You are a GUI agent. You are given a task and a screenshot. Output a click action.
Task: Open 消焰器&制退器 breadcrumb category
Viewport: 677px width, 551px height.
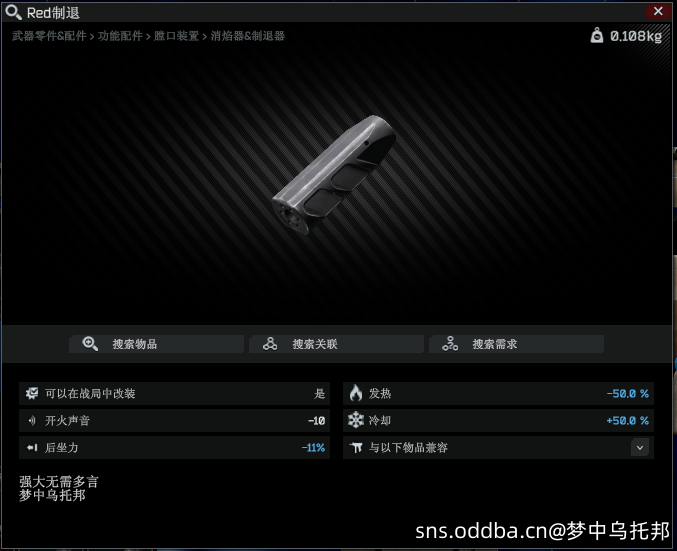248,36
